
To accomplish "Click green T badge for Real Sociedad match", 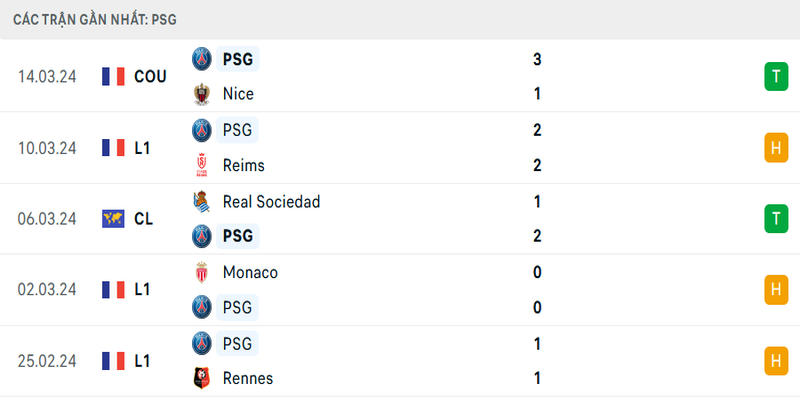I will tap(775, 218).
